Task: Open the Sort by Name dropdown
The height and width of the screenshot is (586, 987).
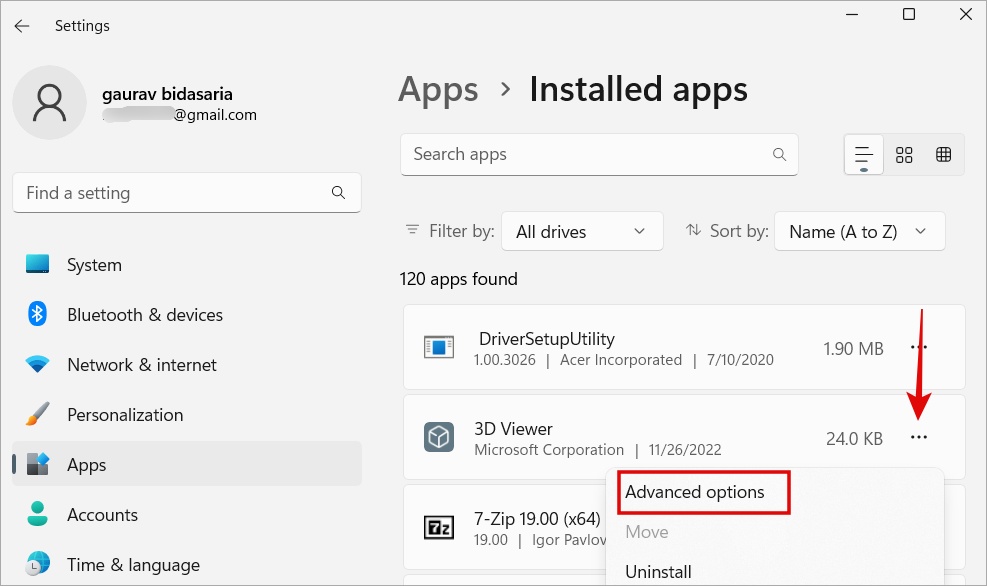Action: point(859,231)
